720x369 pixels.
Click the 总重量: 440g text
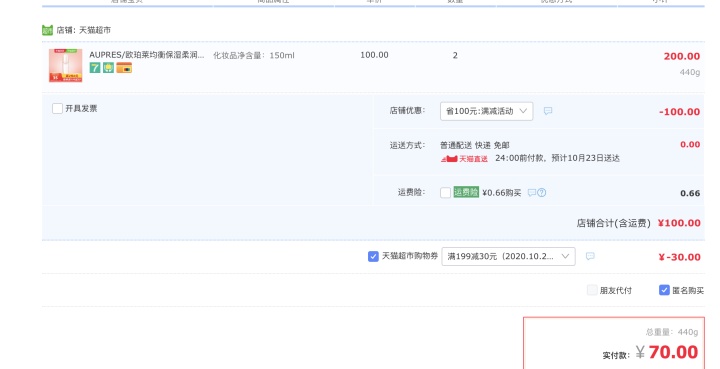pyautogui.click(x=672, y=332)
